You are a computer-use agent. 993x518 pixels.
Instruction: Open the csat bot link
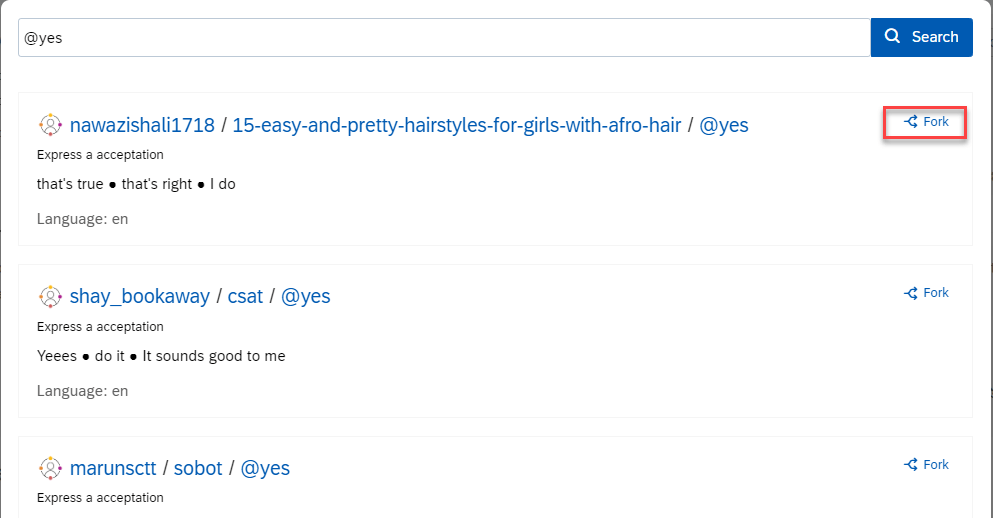(x=245, y=296)
